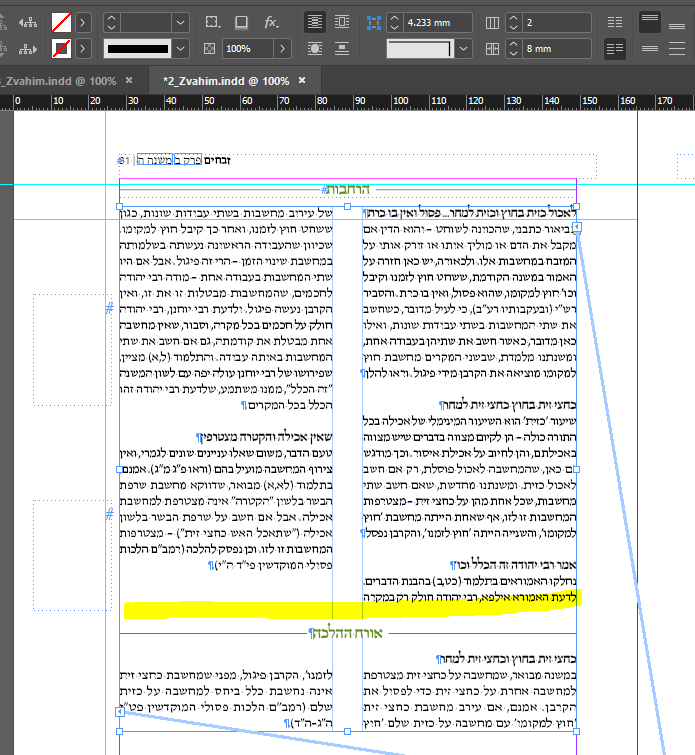Click the opacity checkerboard icon
695x755 pixels.
211,48
